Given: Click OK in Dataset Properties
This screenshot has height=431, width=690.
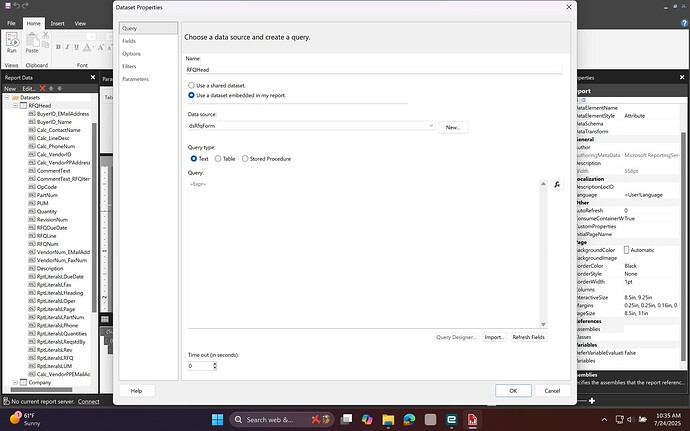Looking at the screenshot, I should coord(513,390).
